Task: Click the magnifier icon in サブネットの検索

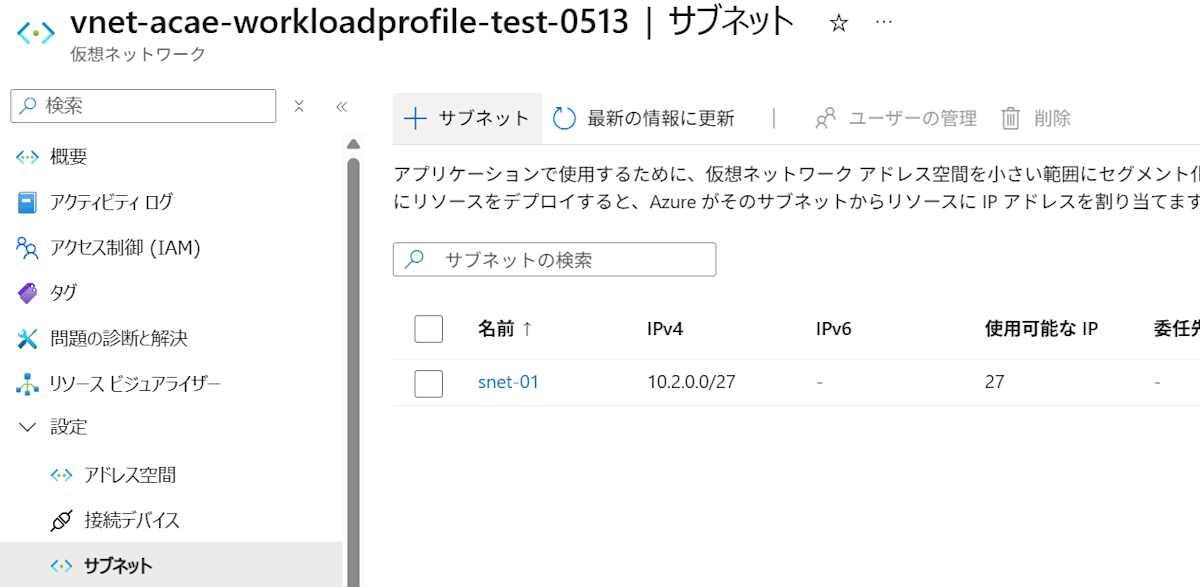Action: click(414, 260)
